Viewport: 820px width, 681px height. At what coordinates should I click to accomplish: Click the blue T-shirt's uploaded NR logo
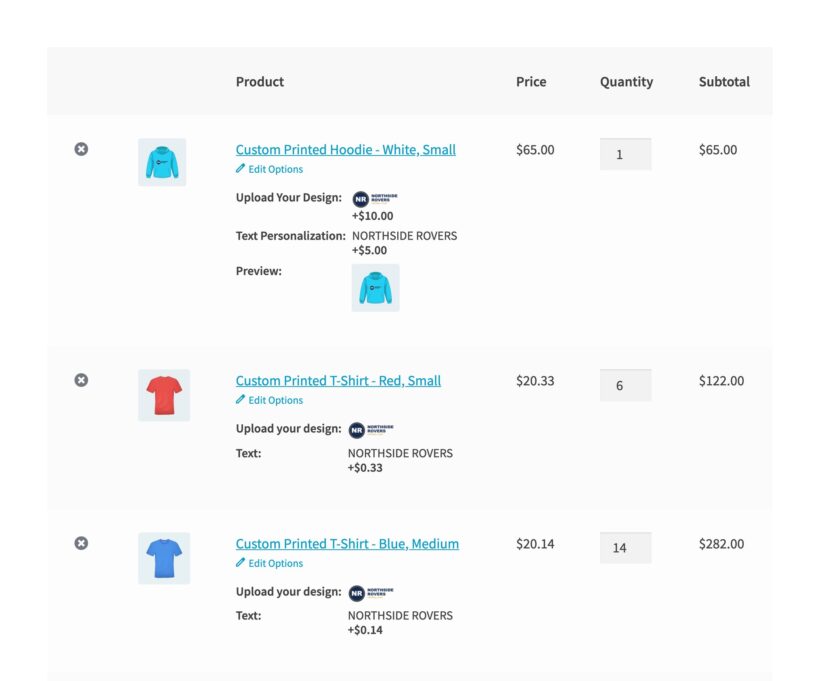pyautogui.click(x=371, y=593)
